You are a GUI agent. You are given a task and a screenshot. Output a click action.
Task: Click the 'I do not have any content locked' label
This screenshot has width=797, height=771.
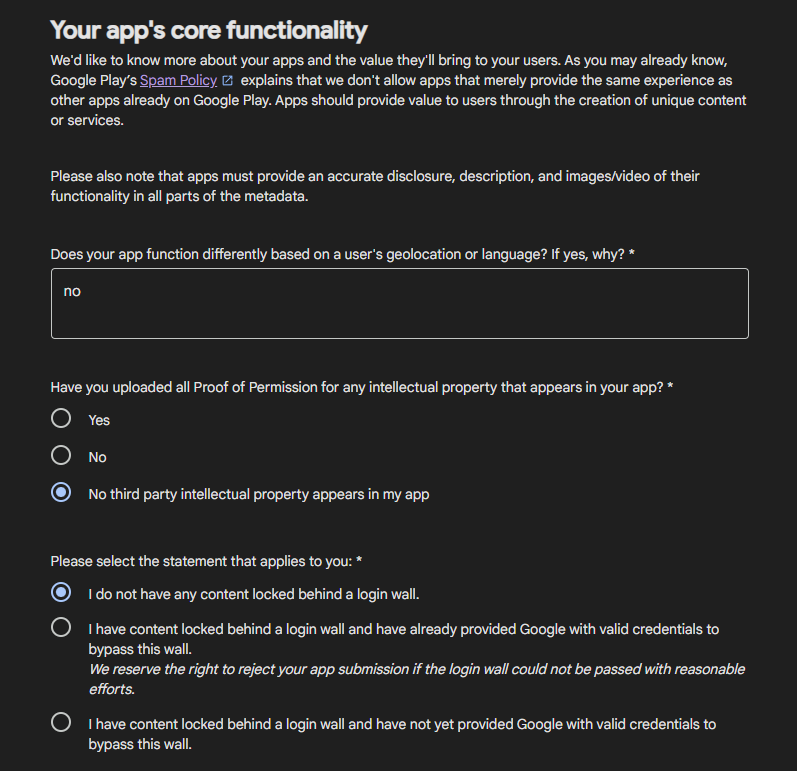254,594
